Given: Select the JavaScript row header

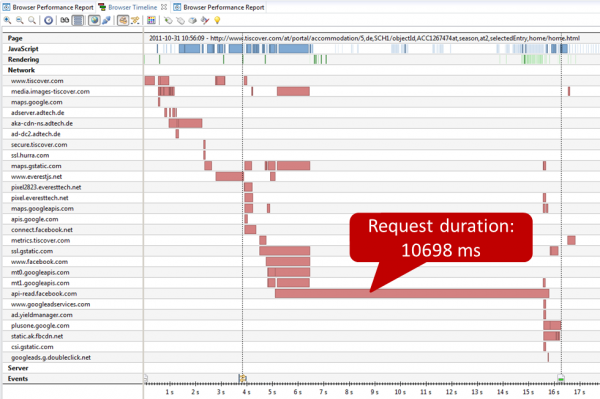Looking at the screenshot, I should 73,49.
